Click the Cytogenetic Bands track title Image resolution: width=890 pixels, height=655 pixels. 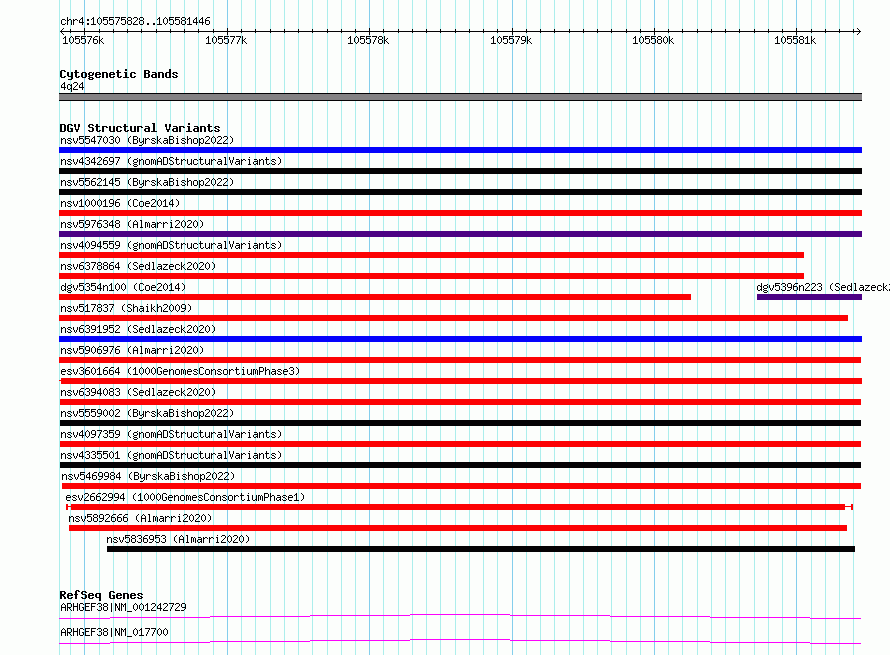click(x=119, y=74)
